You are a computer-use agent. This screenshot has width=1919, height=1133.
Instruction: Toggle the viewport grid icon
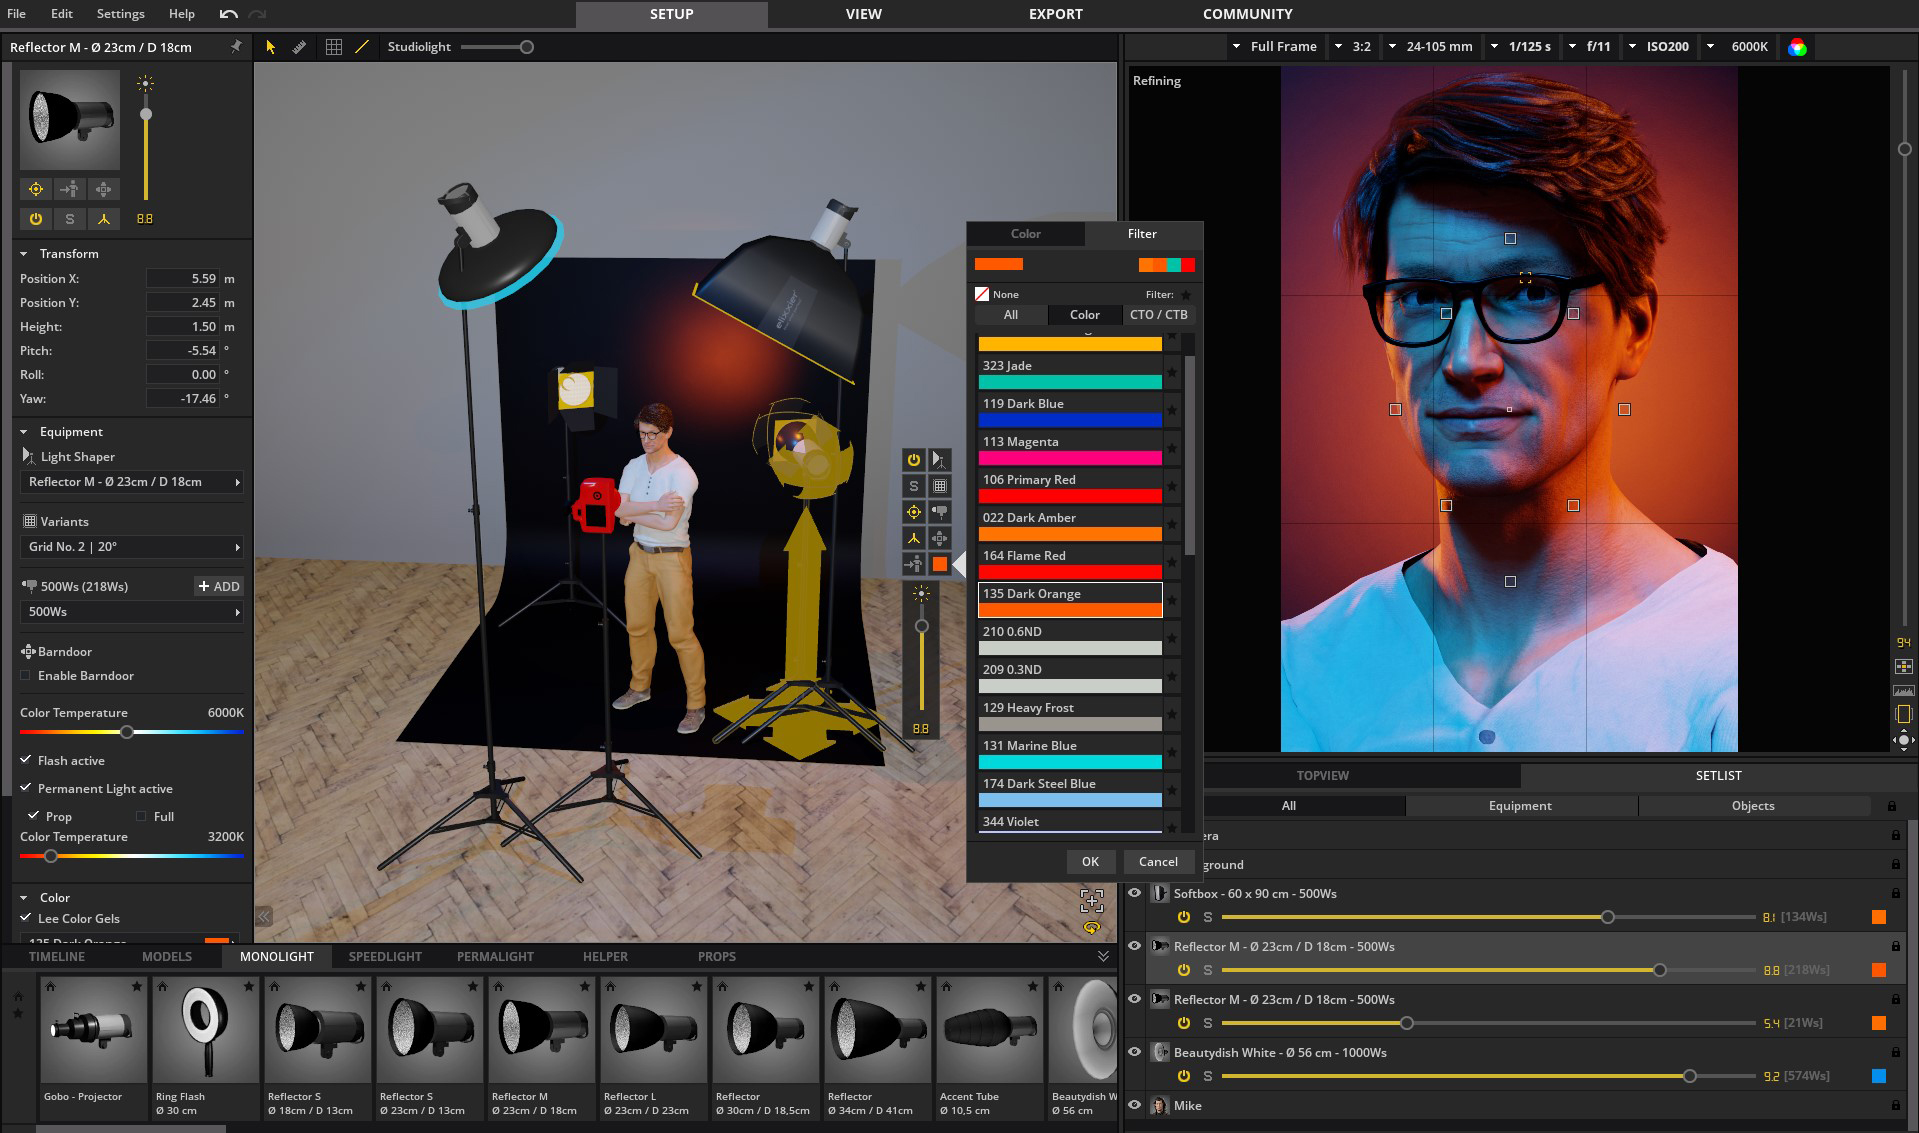334,47
